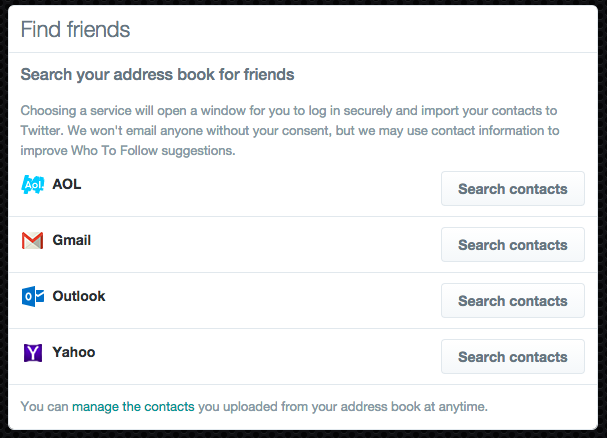Hit Search contacts in Yahoo row

click(x=512, y=356)
